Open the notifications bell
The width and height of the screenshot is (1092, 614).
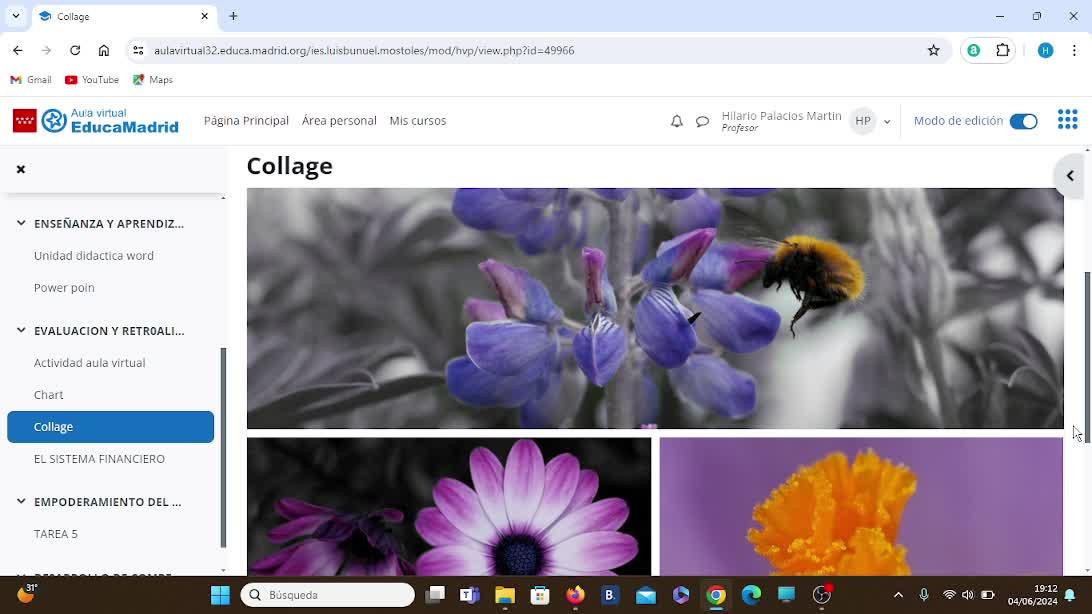click(676, 121)
